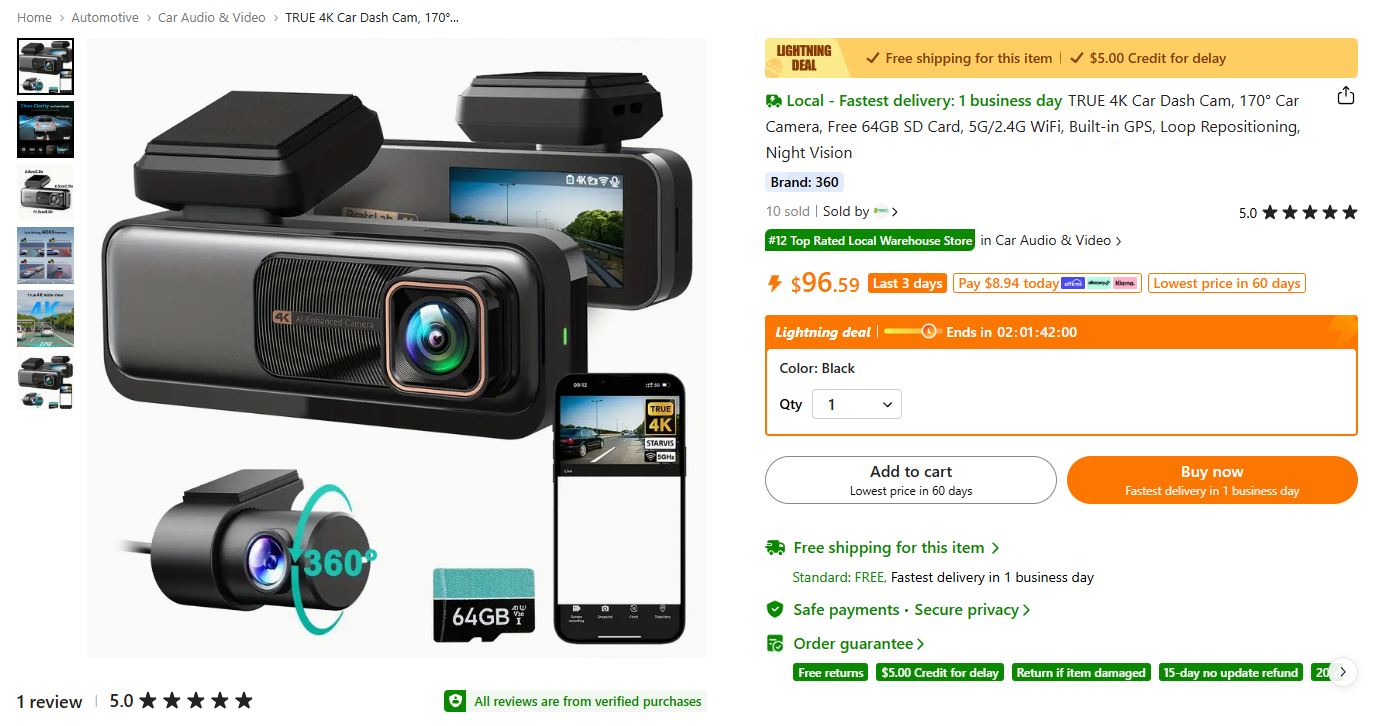Click the verified purchases shield icon

click(x=455, y=701)
